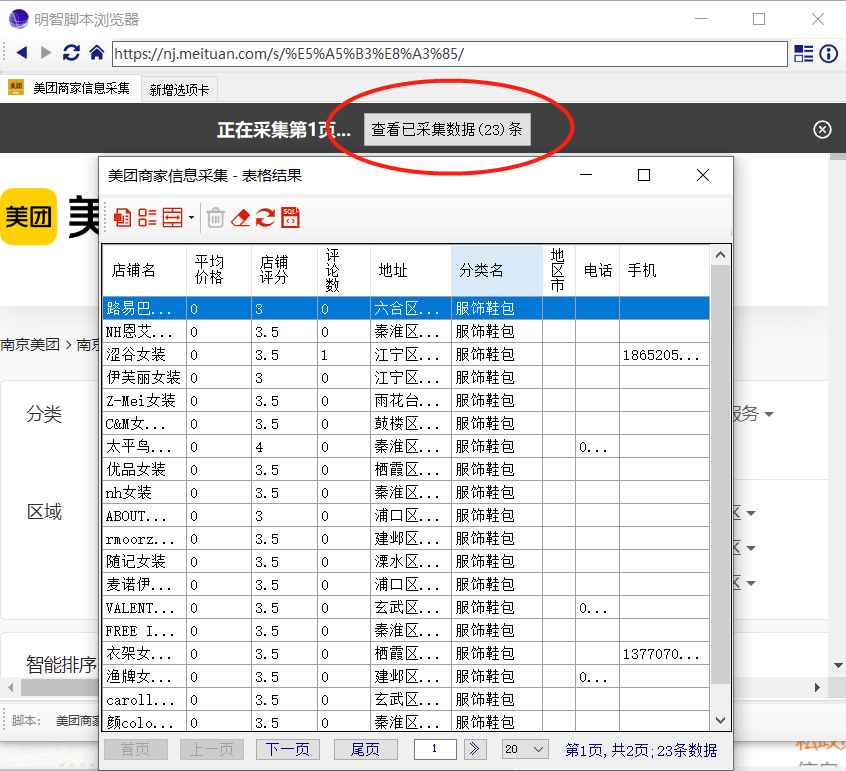Click the 地址 column header
The width and height of the screenshot is (846, 771).
(x=411, y=270)
